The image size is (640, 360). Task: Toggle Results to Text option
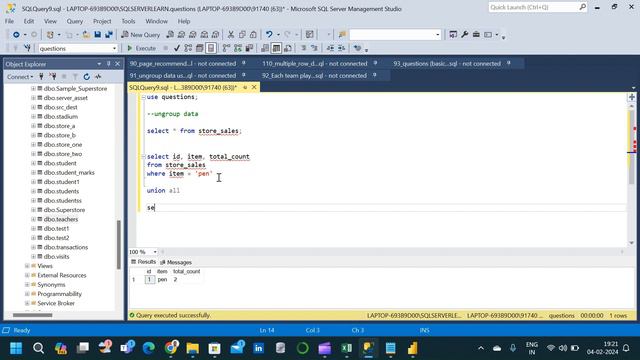tap(265, 48)
